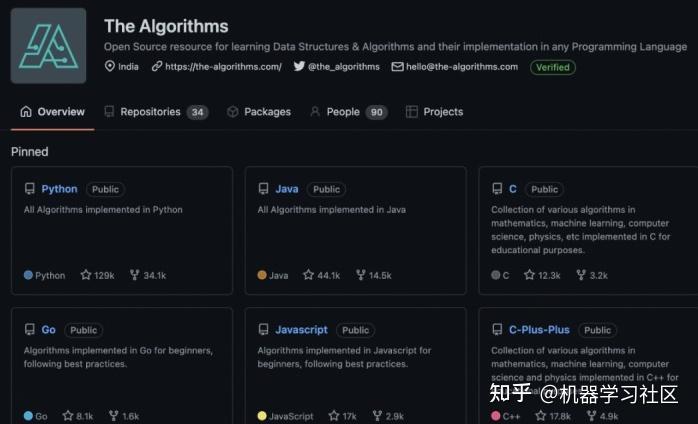Screen dimensions: 698x424
Task: Click the blue Python language color dot
Action: [x=28, y=275]
